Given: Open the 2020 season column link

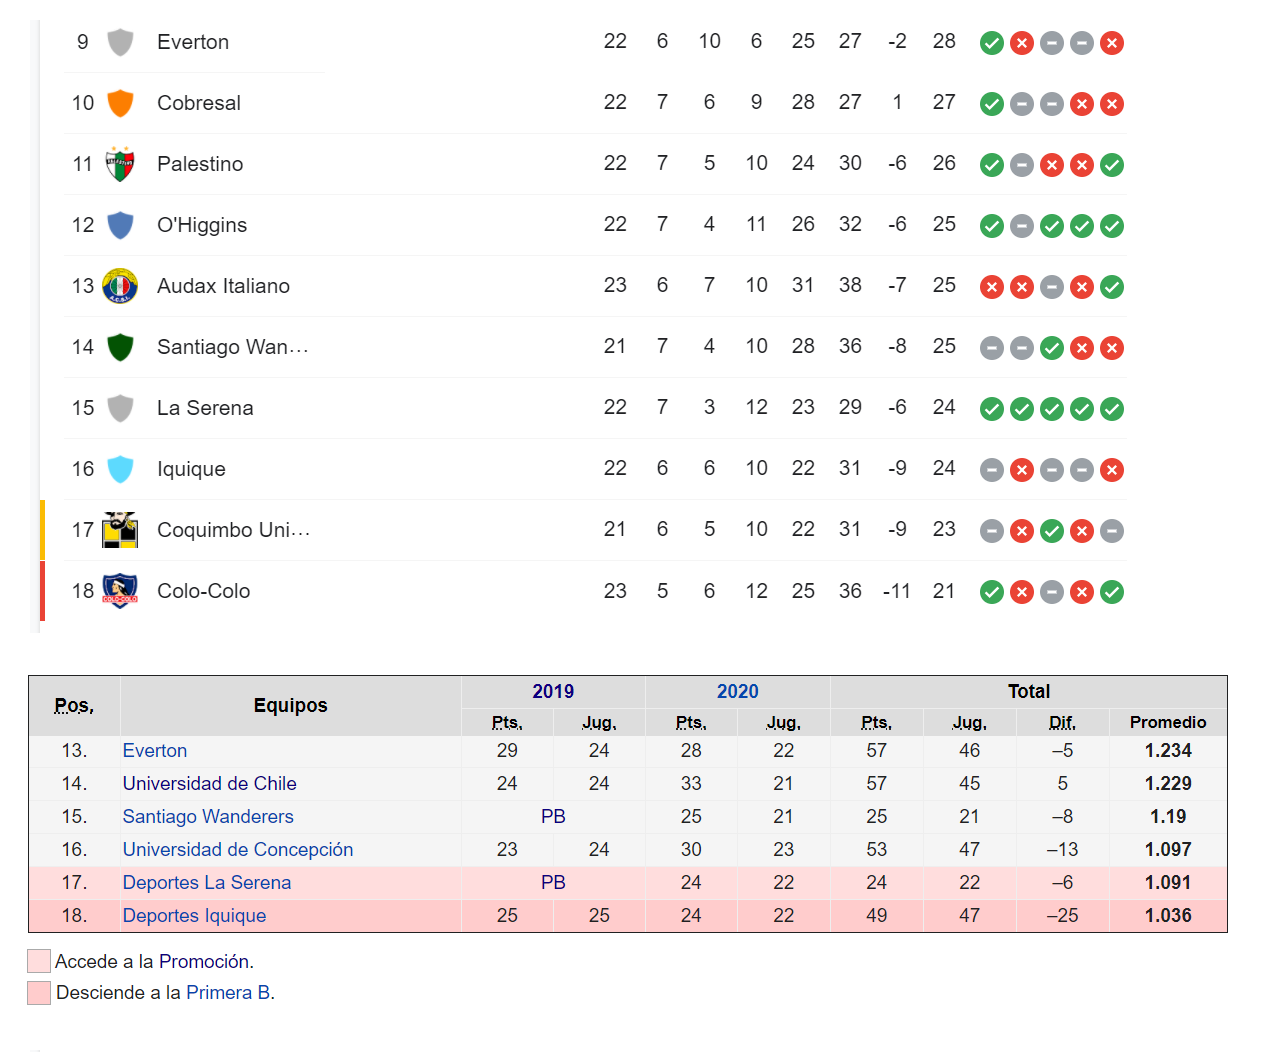Looking at the screenshot, I should [737, 691].
